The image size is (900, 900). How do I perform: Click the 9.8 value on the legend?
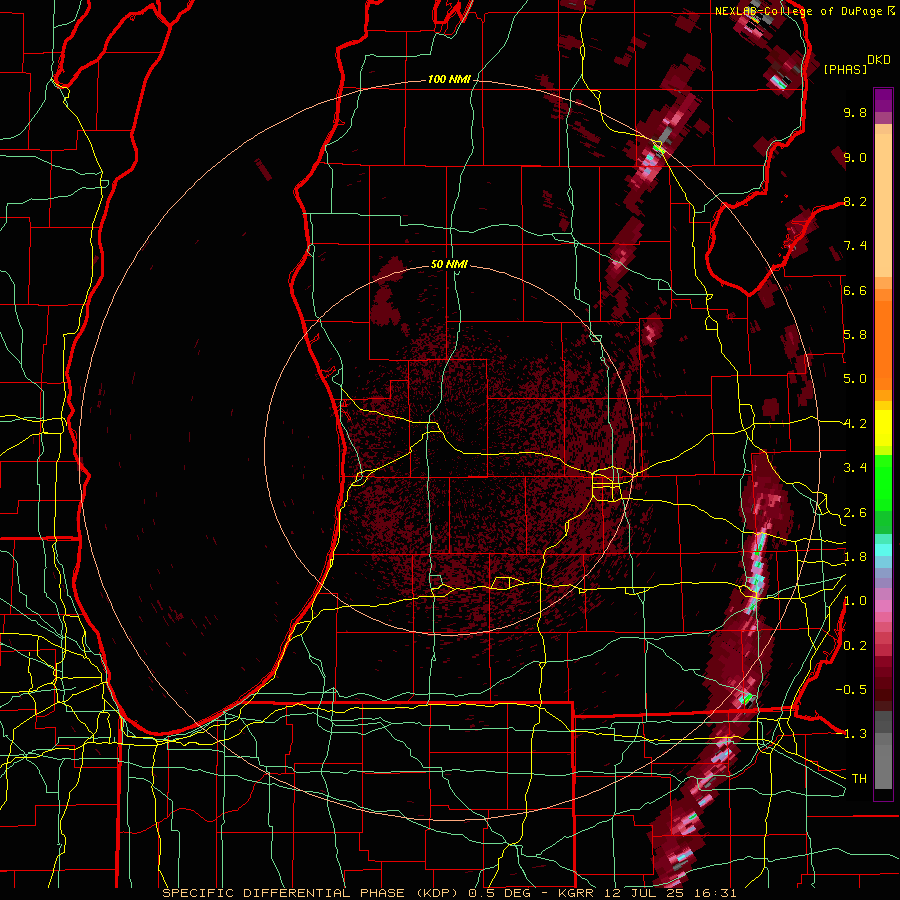(x=855, y=112)
